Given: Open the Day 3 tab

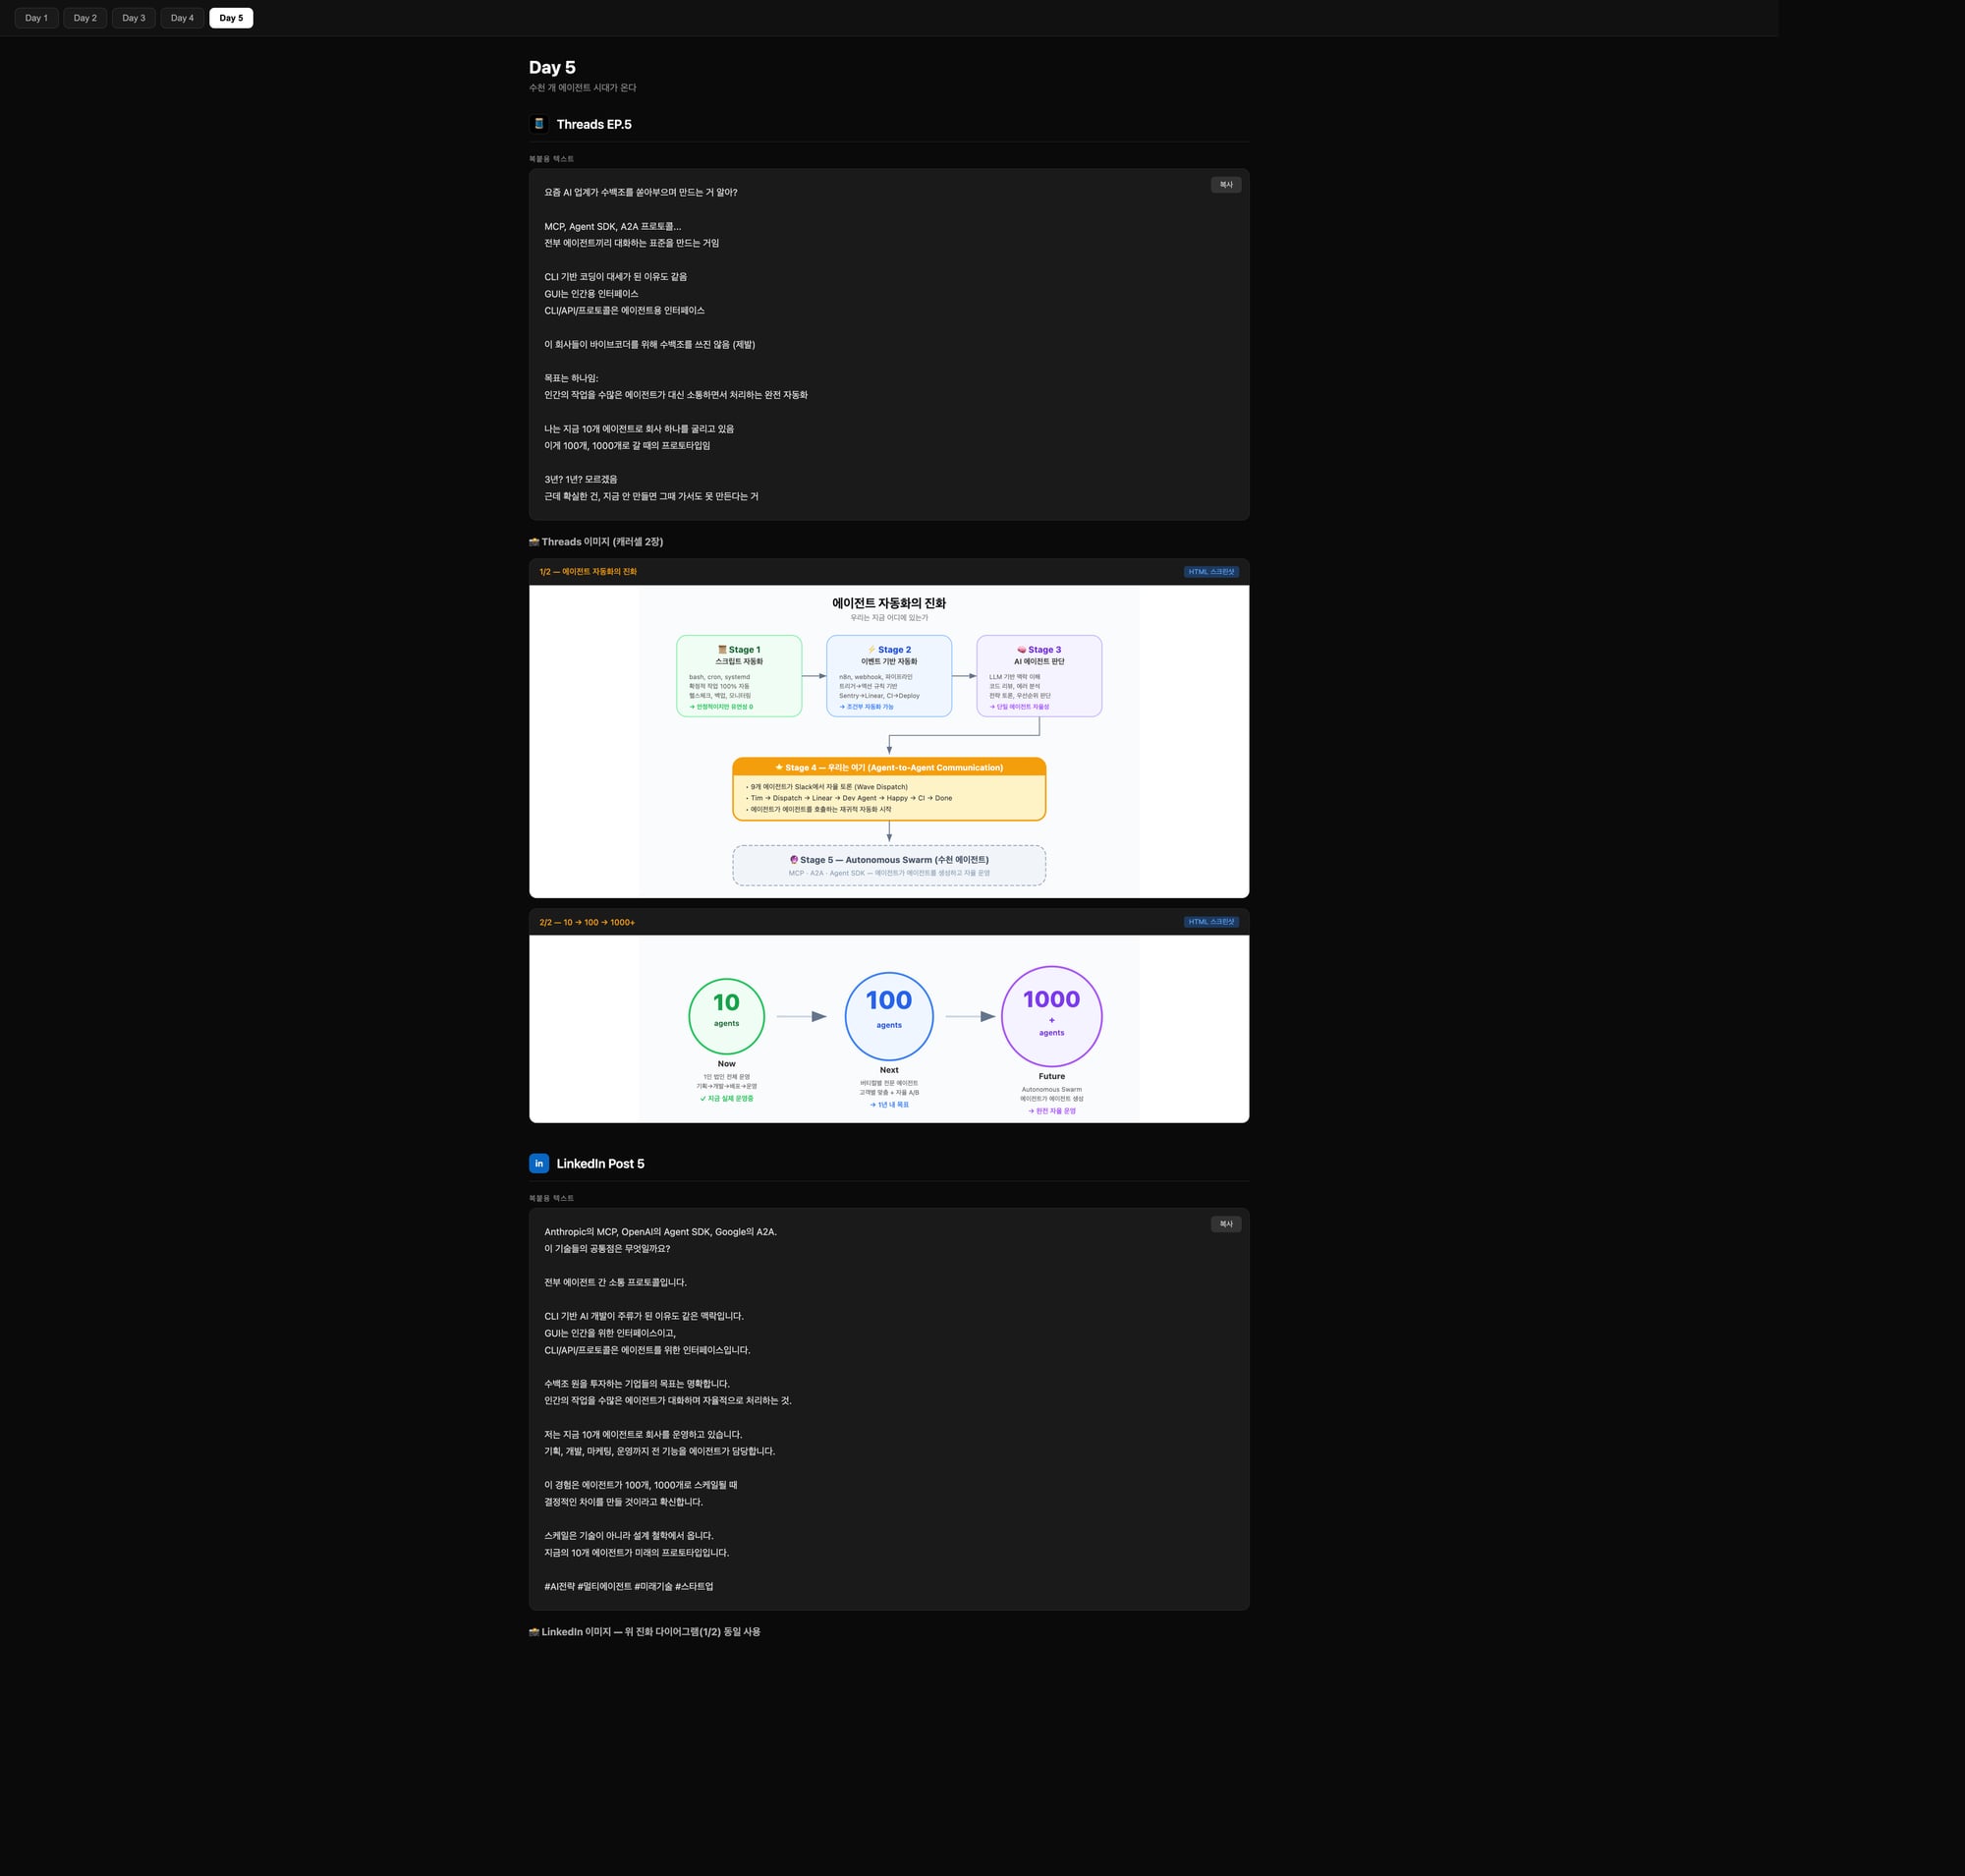Looking at the screenshot, I should (133, 18).
